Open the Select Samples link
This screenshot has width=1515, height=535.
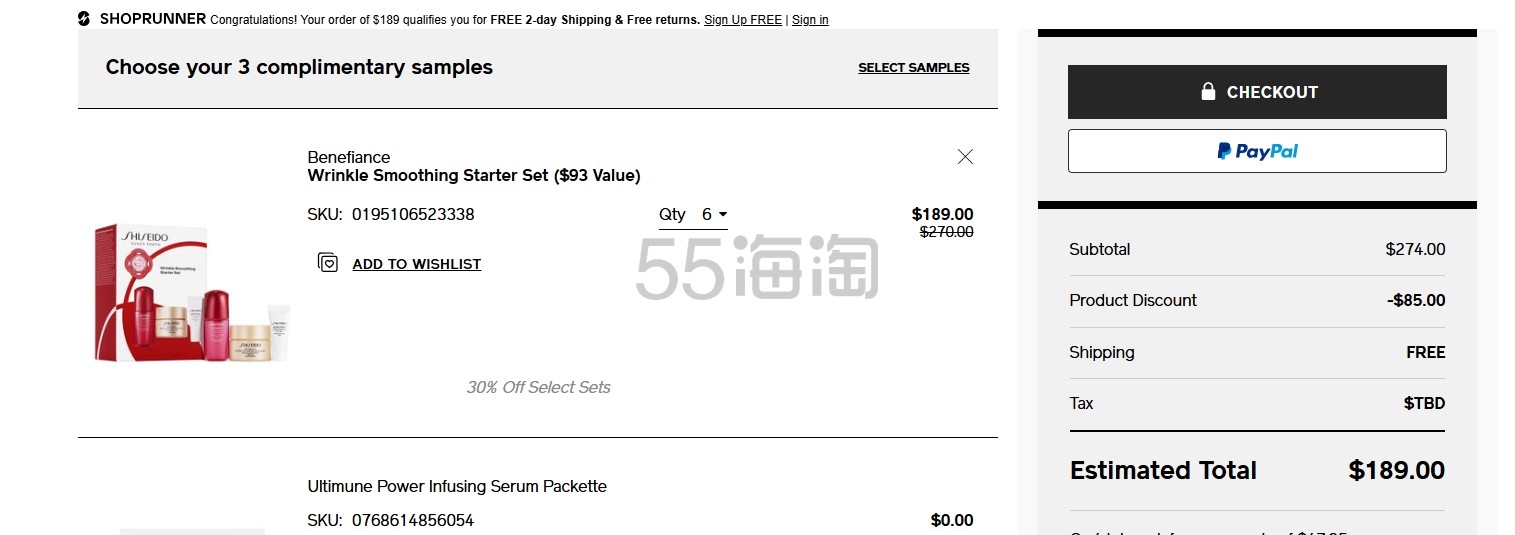(913, 68)
